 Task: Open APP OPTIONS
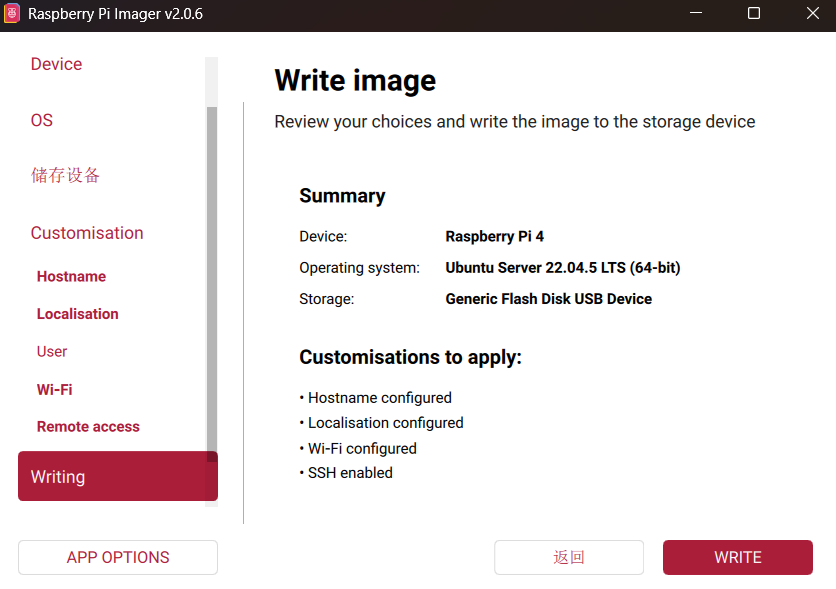click(x=118, y=558)
